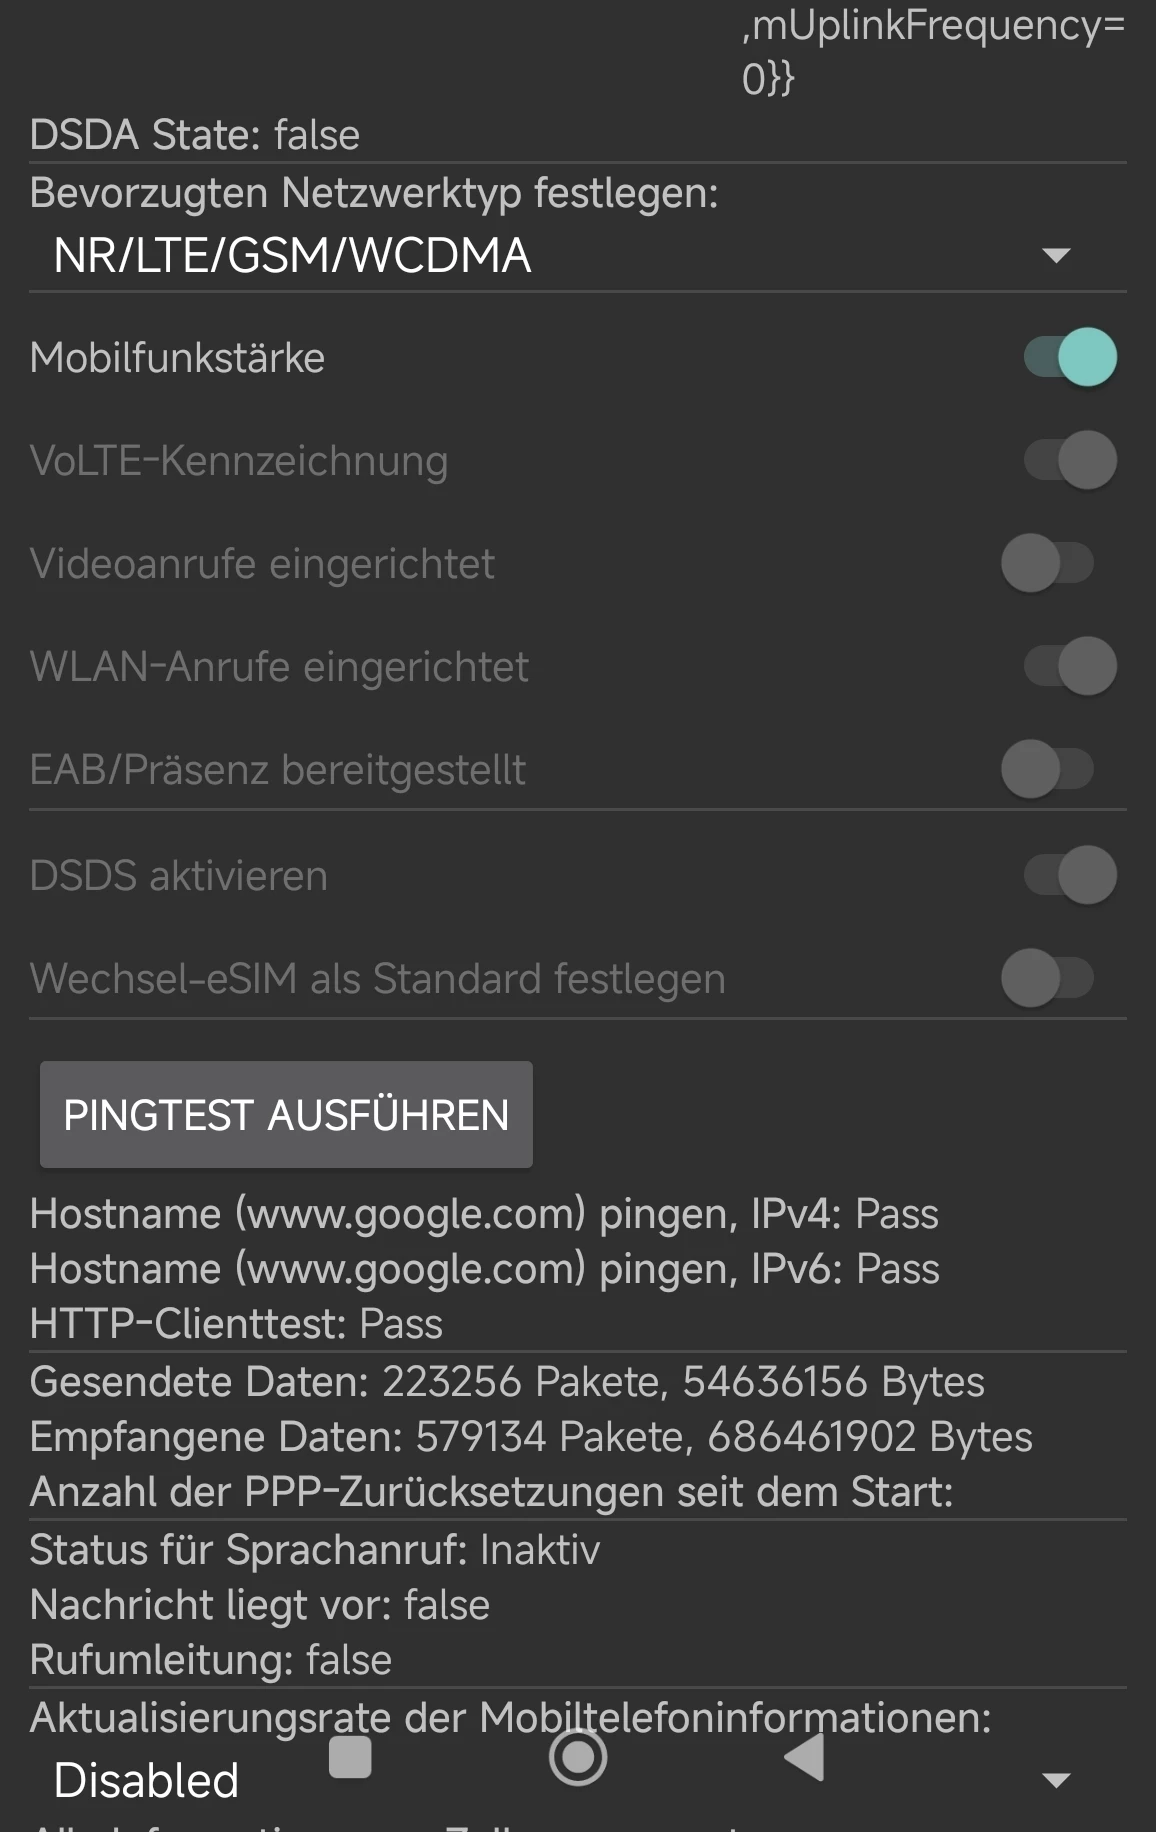Screen dimensions: 1156x1832
Task: Toggle Videoanrufe eingerichtet switch
Action: coord(1047,563)
